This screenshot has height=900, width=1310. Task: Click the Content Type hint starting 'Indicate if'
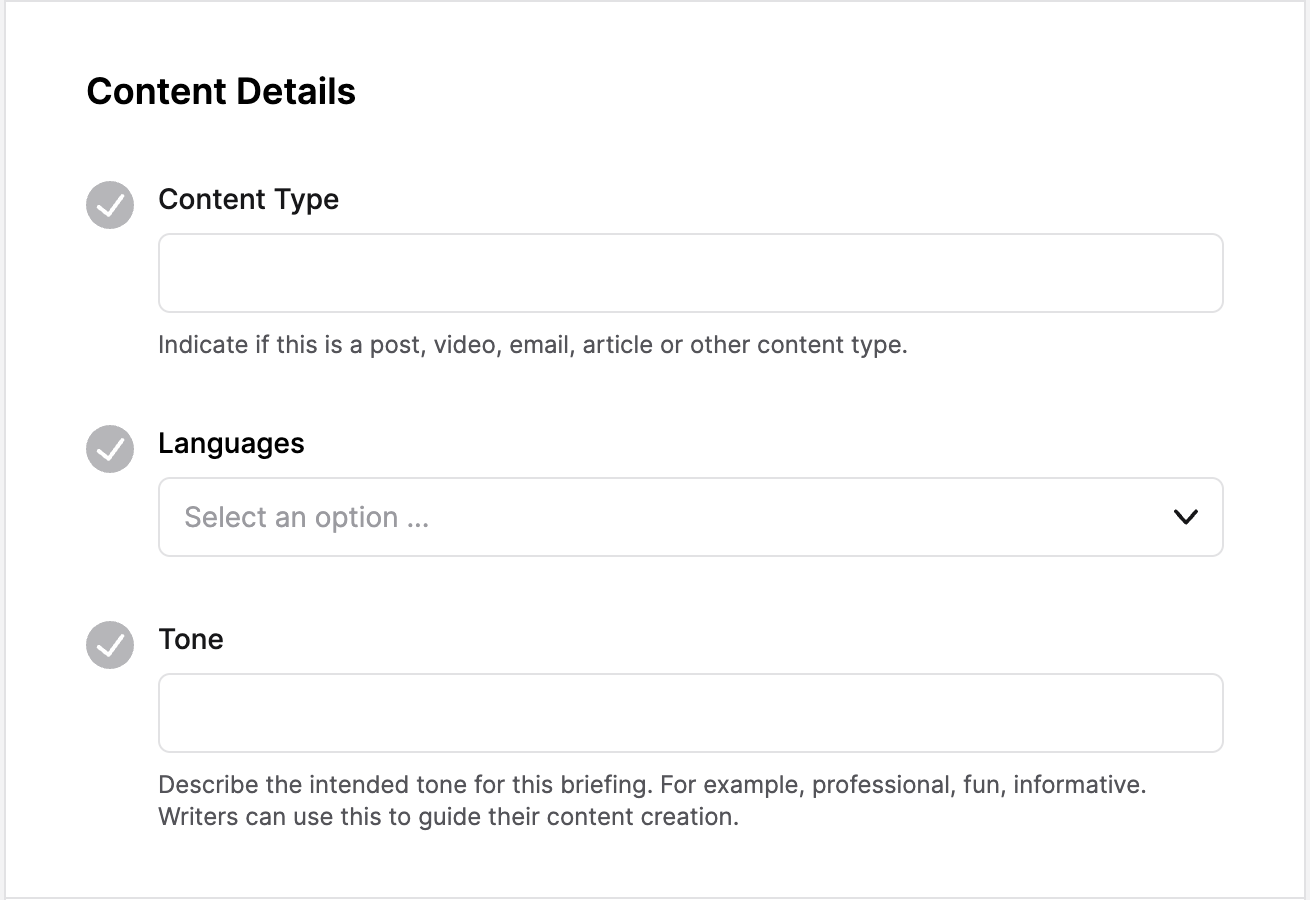[x=533, y=345]
